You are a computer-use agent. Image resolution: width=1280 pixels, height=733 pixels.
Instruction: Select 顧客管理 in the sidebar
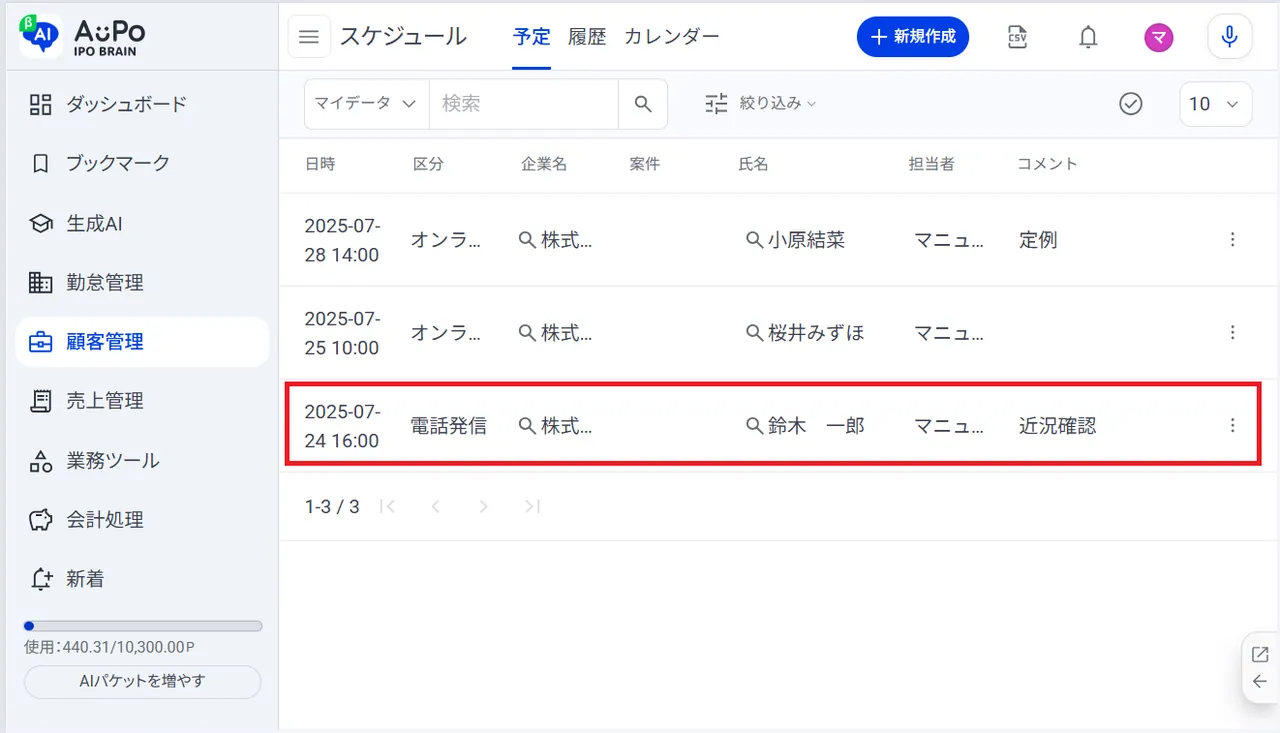point(142,342)
